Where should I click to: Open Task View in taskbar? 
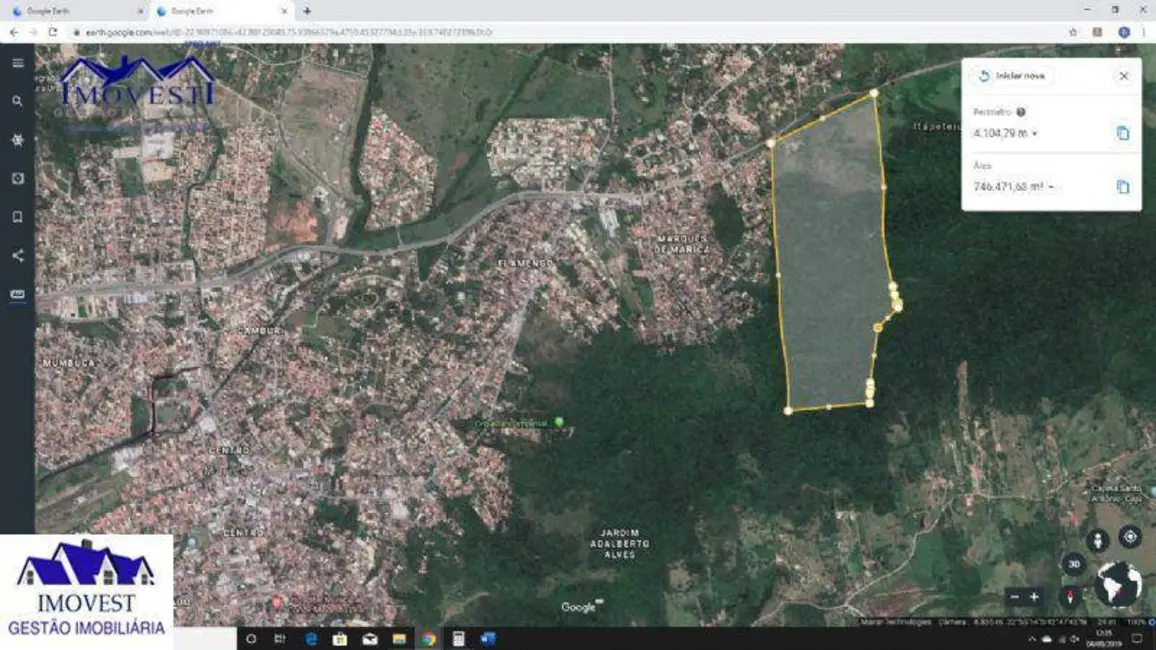point(279,639)
